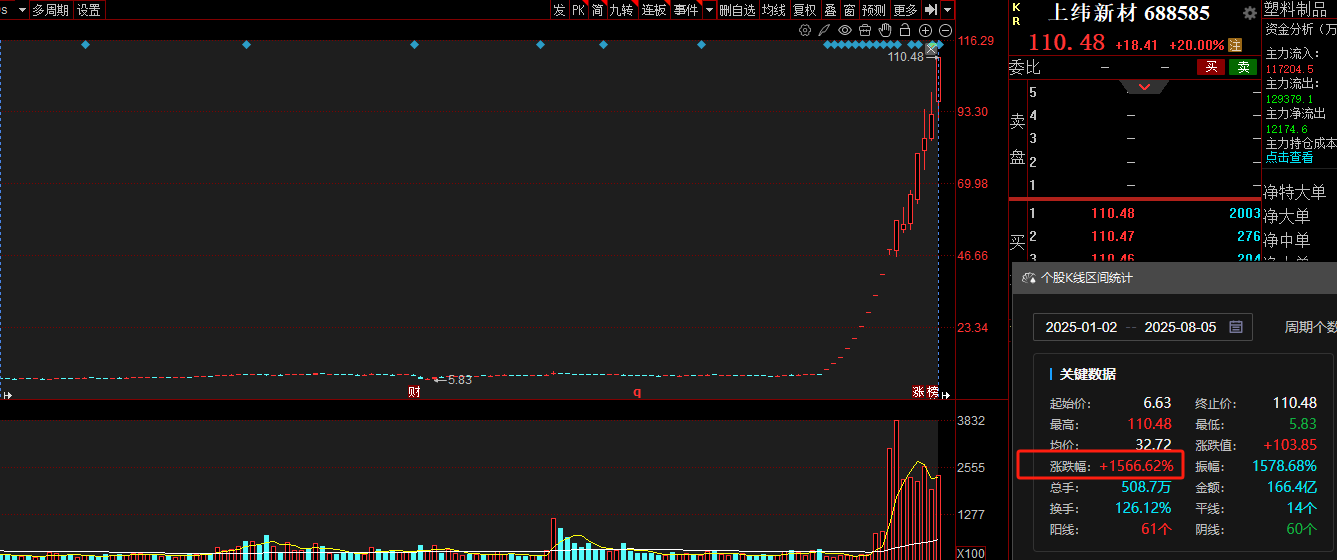Expand the dropdown arrow after 事件
1337x560 pixels.
pos(709,10)
